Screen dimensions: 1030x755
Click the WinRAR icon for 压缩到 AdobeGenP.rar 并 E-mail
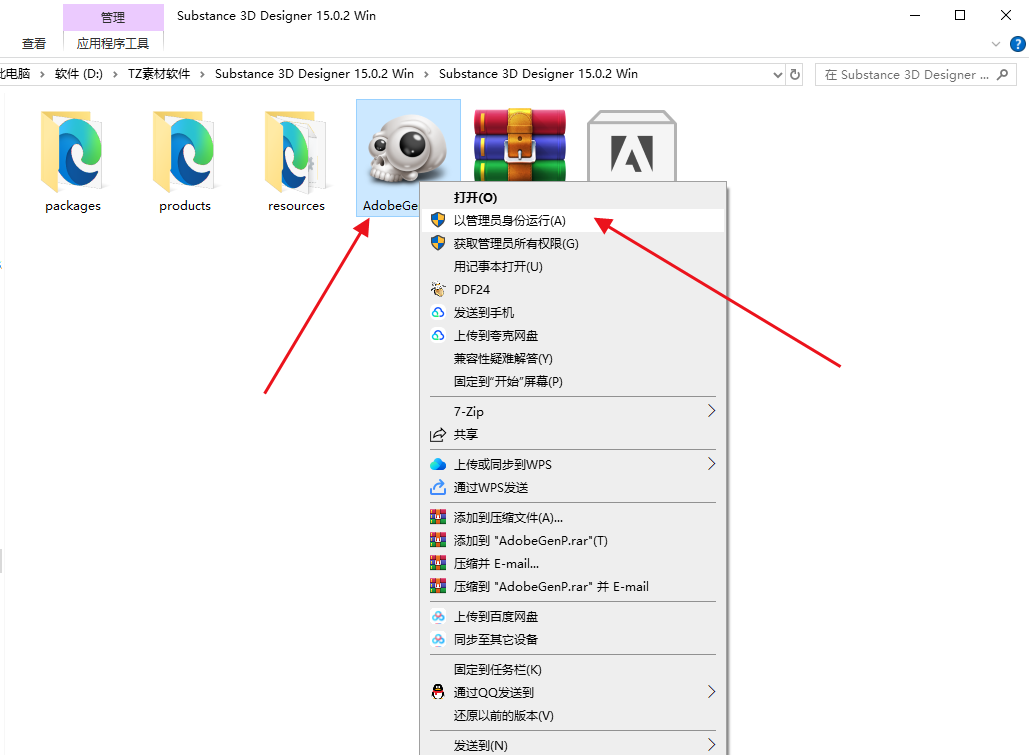click(438, 586)
